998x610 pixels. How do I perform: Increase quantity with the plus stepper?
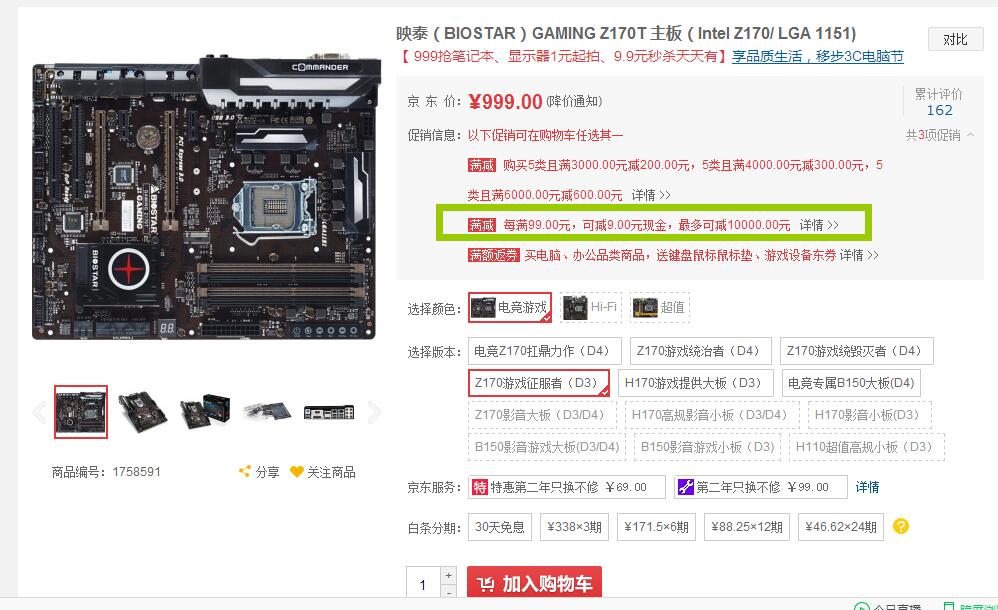pos(449,575)
